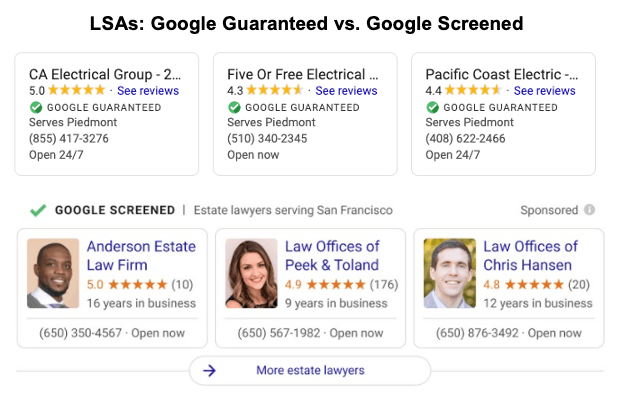Open the Anderson Estate Law Firm listing
The width and height of the screenshot is (622, 400).
pyautogui.click(x=141, y=256)
